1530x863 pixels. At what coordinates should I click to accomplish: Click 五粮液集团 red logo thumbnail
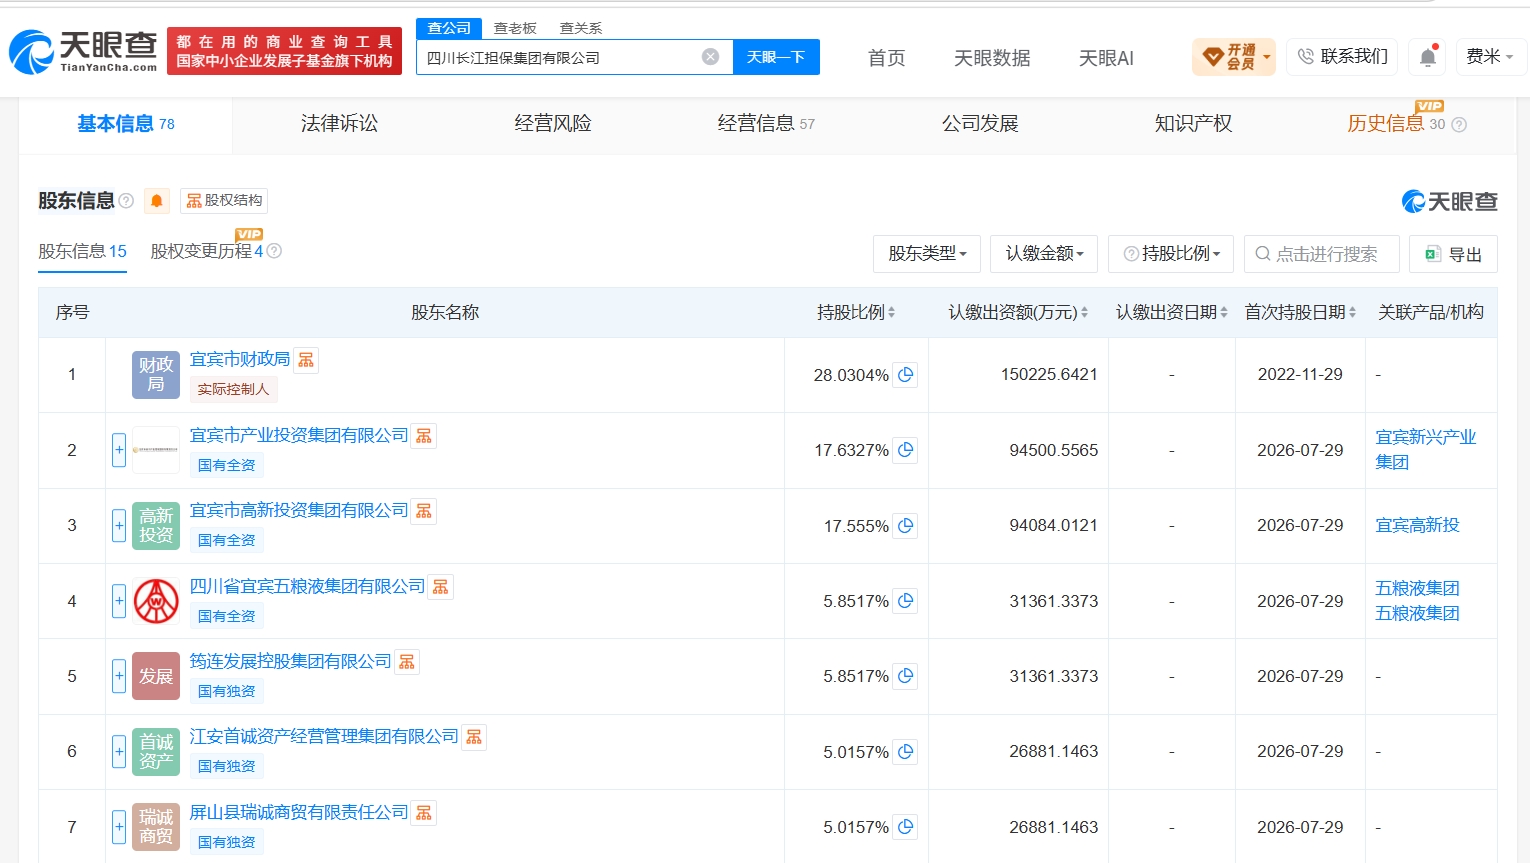click(x=156, y=601)
